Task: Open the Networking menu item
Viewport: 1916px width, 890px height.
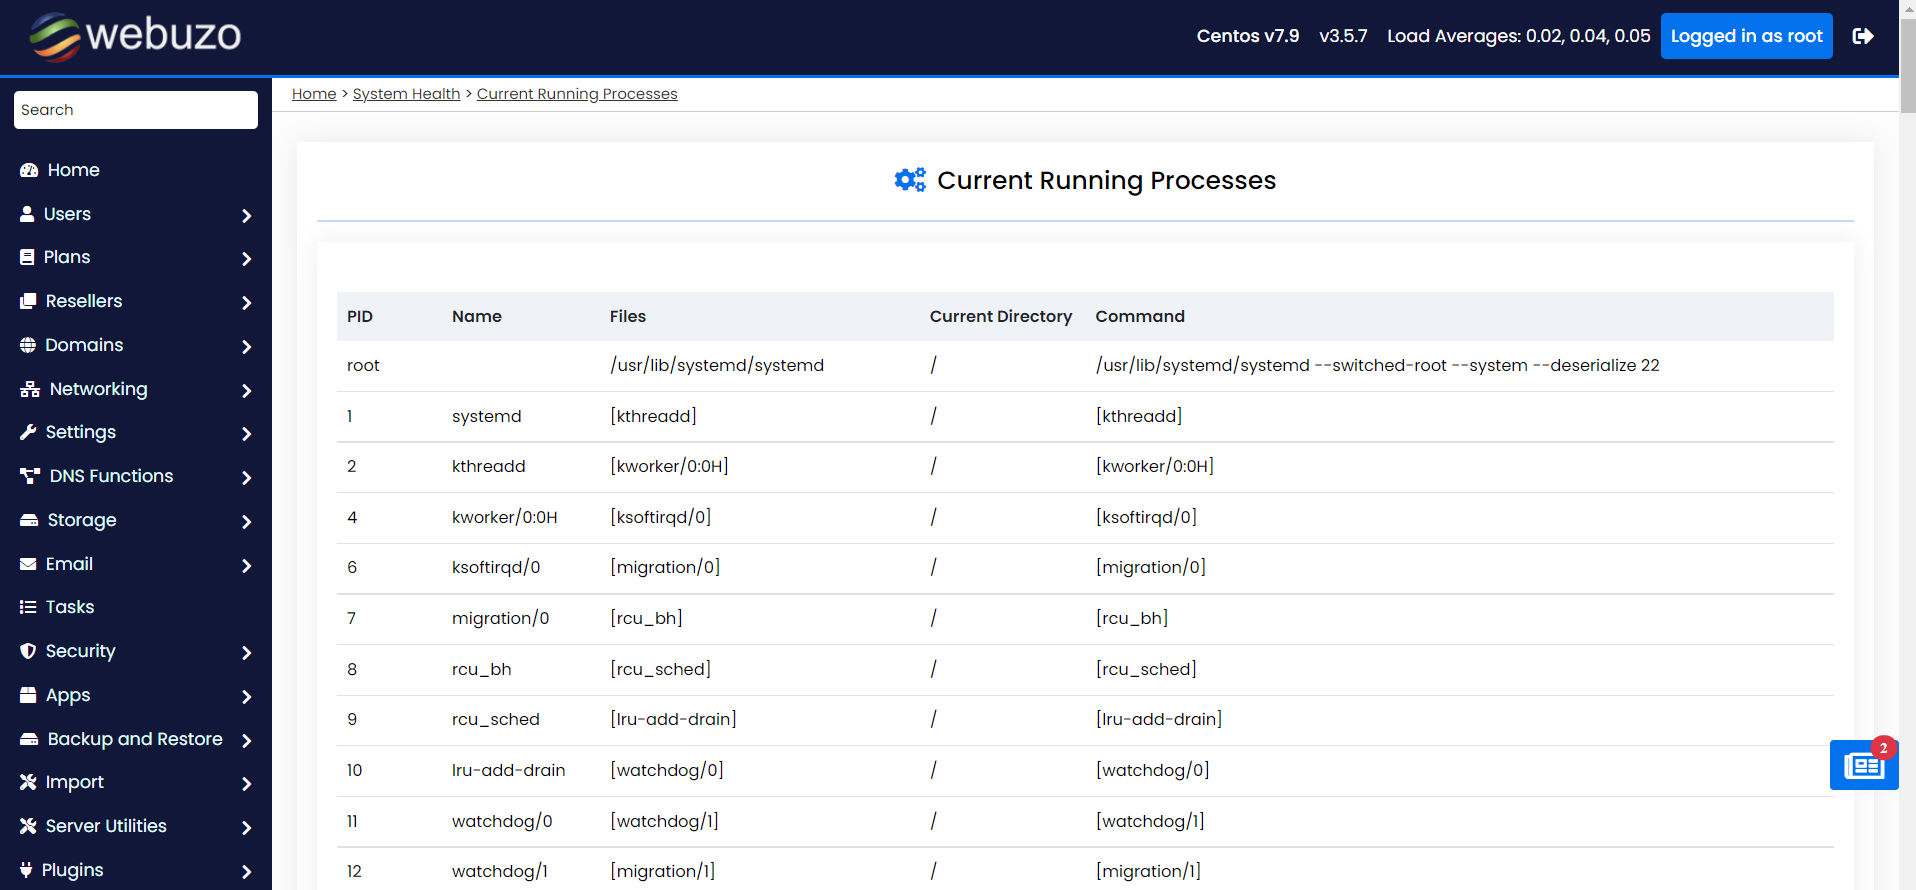Action: point(98,389)
